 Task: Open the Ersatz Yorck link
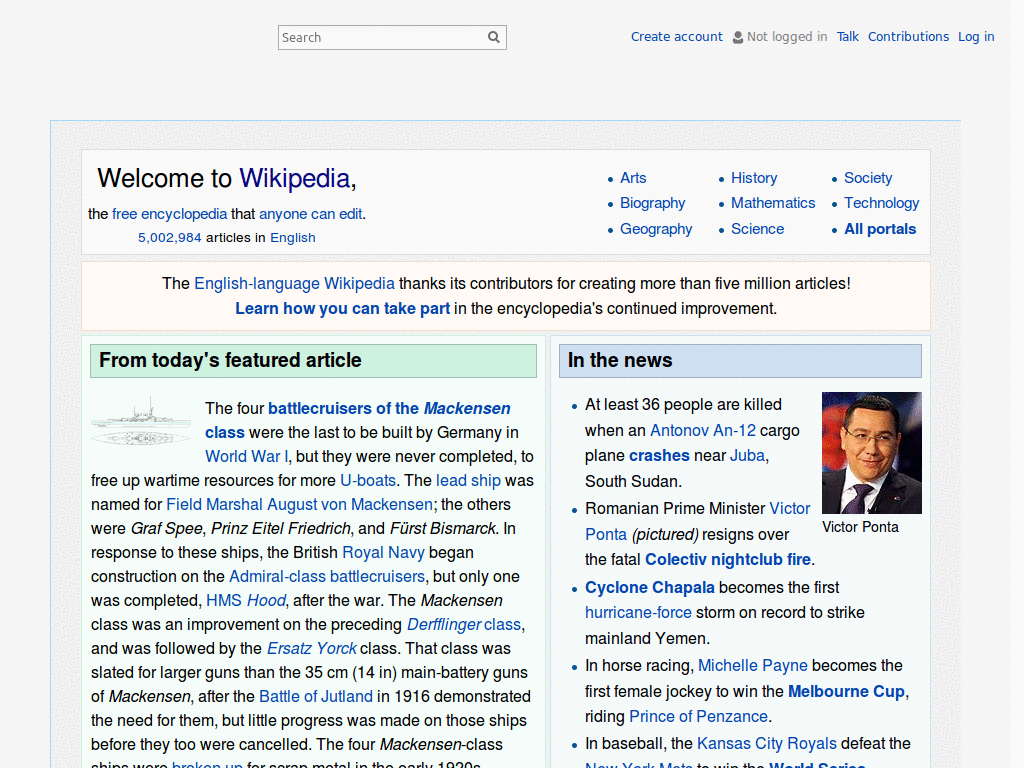[312, 648]
